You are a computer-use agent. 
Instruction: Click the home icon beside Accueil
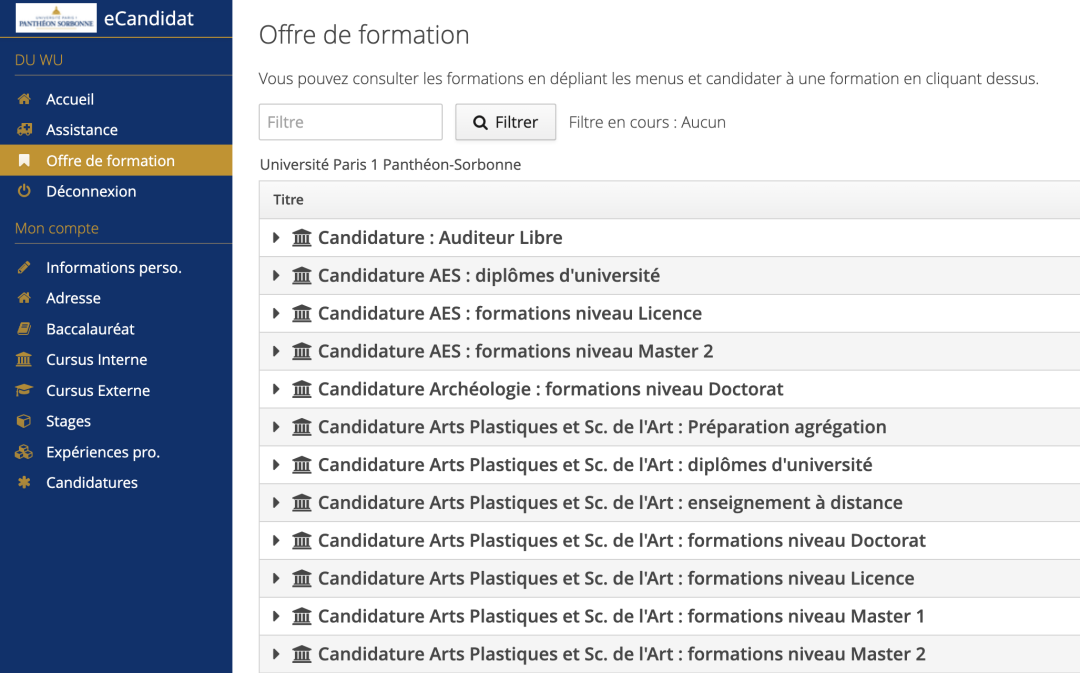[x=24, y=100]
